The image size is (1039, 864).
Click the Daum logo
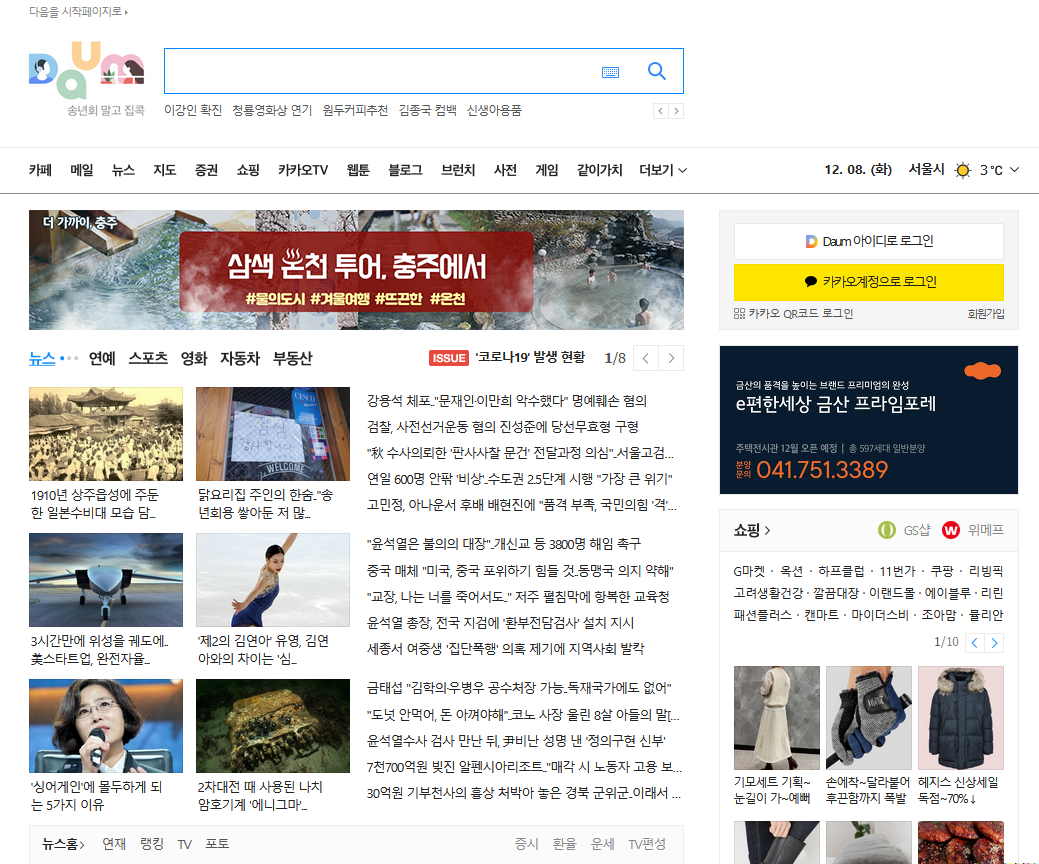tap(87, 70)
